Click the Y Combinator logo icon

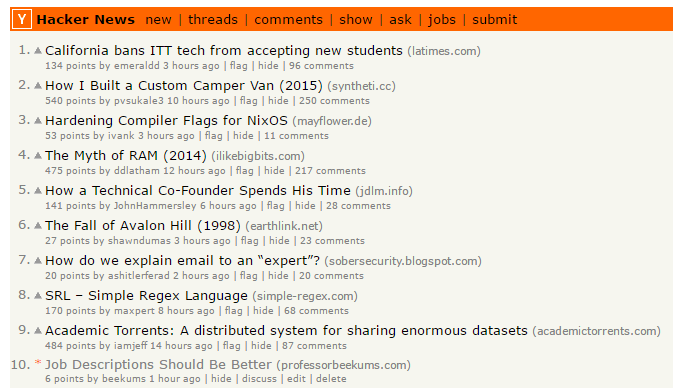coord(22,19)
